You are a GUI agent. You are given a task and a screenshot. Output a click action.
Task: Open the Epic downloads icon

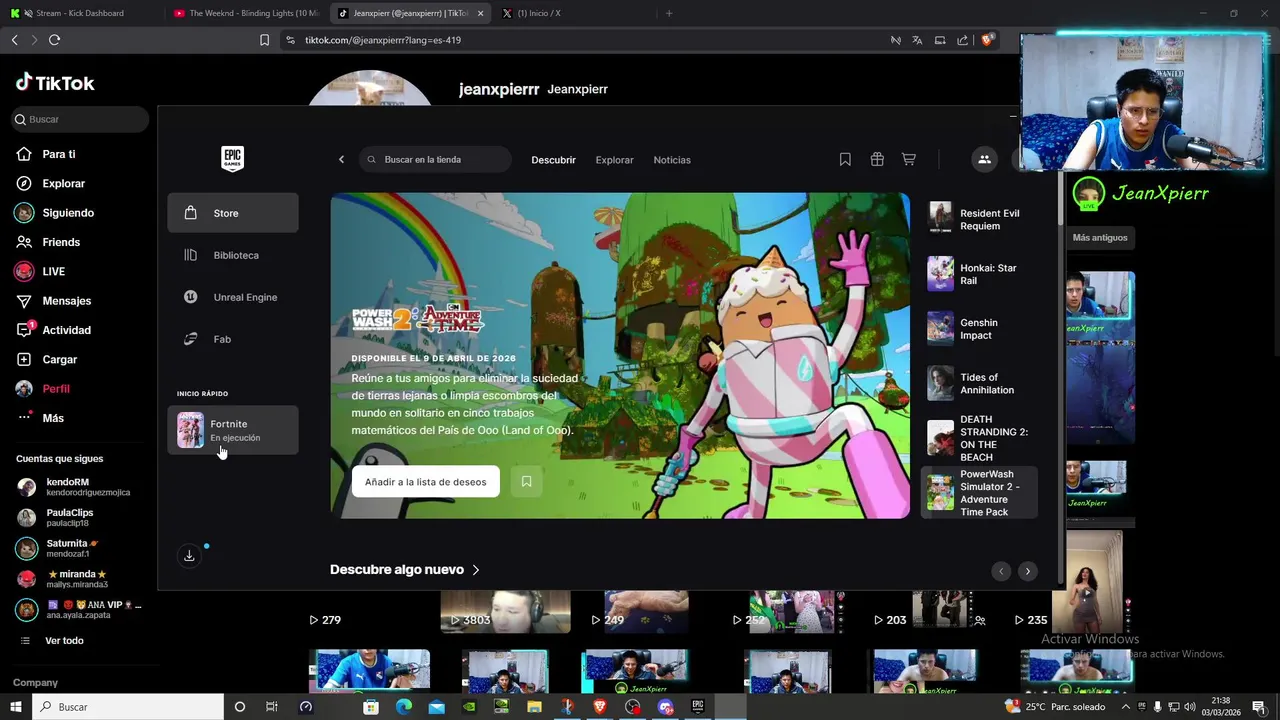coord(189,556)
